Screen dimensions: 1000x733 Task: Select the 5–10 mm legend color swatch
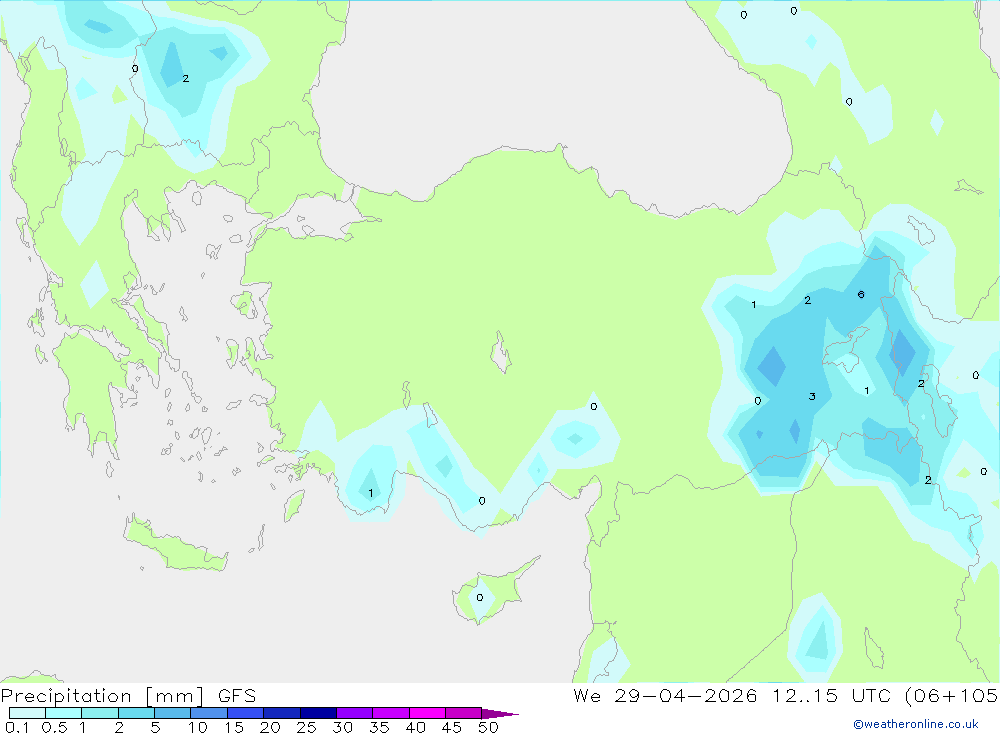(x=172, y=713)
